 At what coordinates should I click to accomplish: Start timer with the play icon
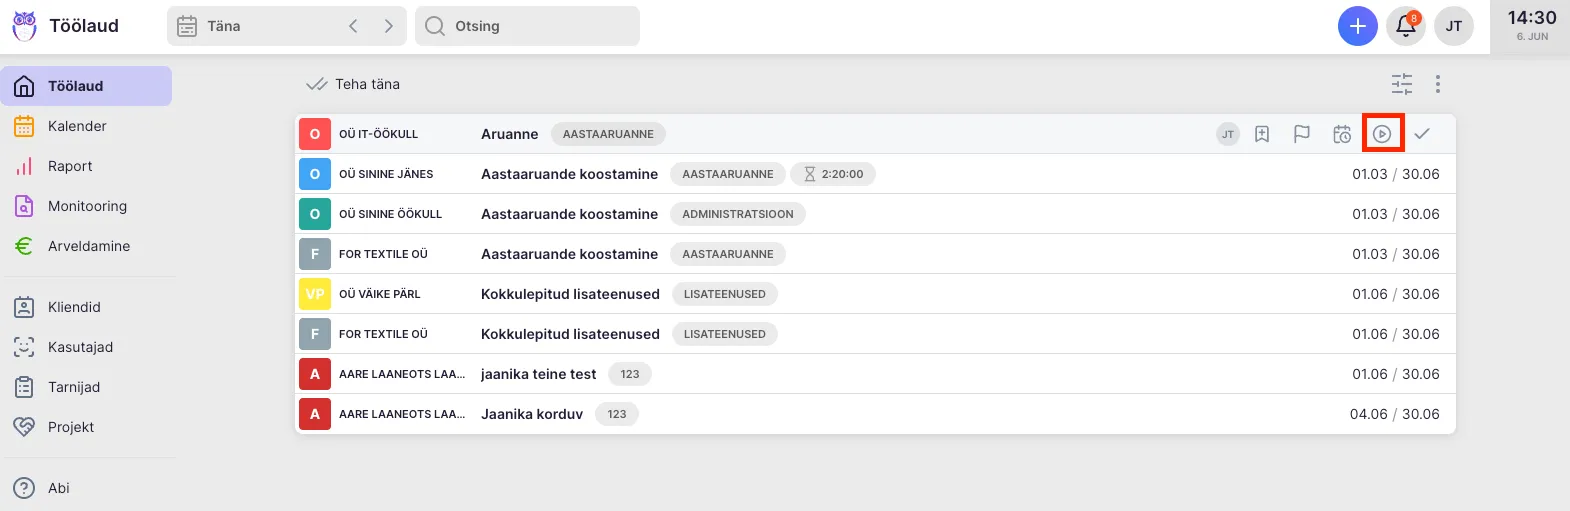(x=1382, y=134)
